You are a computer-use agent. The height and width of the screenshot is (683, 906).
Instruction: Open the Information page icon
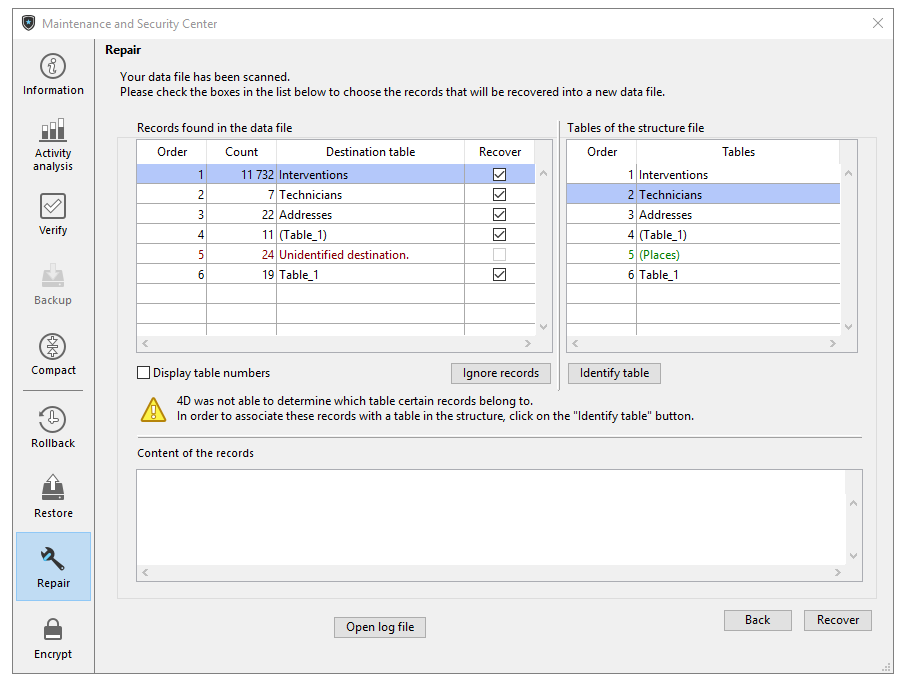click(x=53, y=67)
